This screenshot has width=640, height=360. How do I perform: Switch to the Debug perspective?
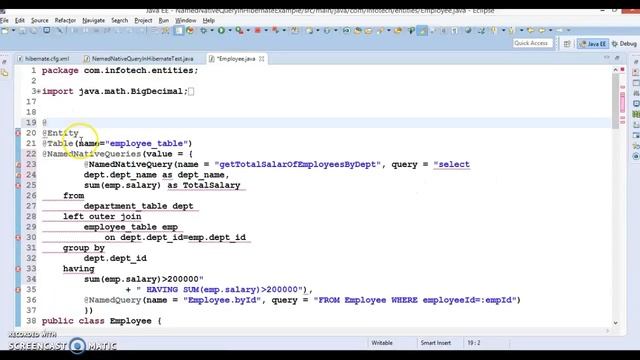click(x=624, y=44)
